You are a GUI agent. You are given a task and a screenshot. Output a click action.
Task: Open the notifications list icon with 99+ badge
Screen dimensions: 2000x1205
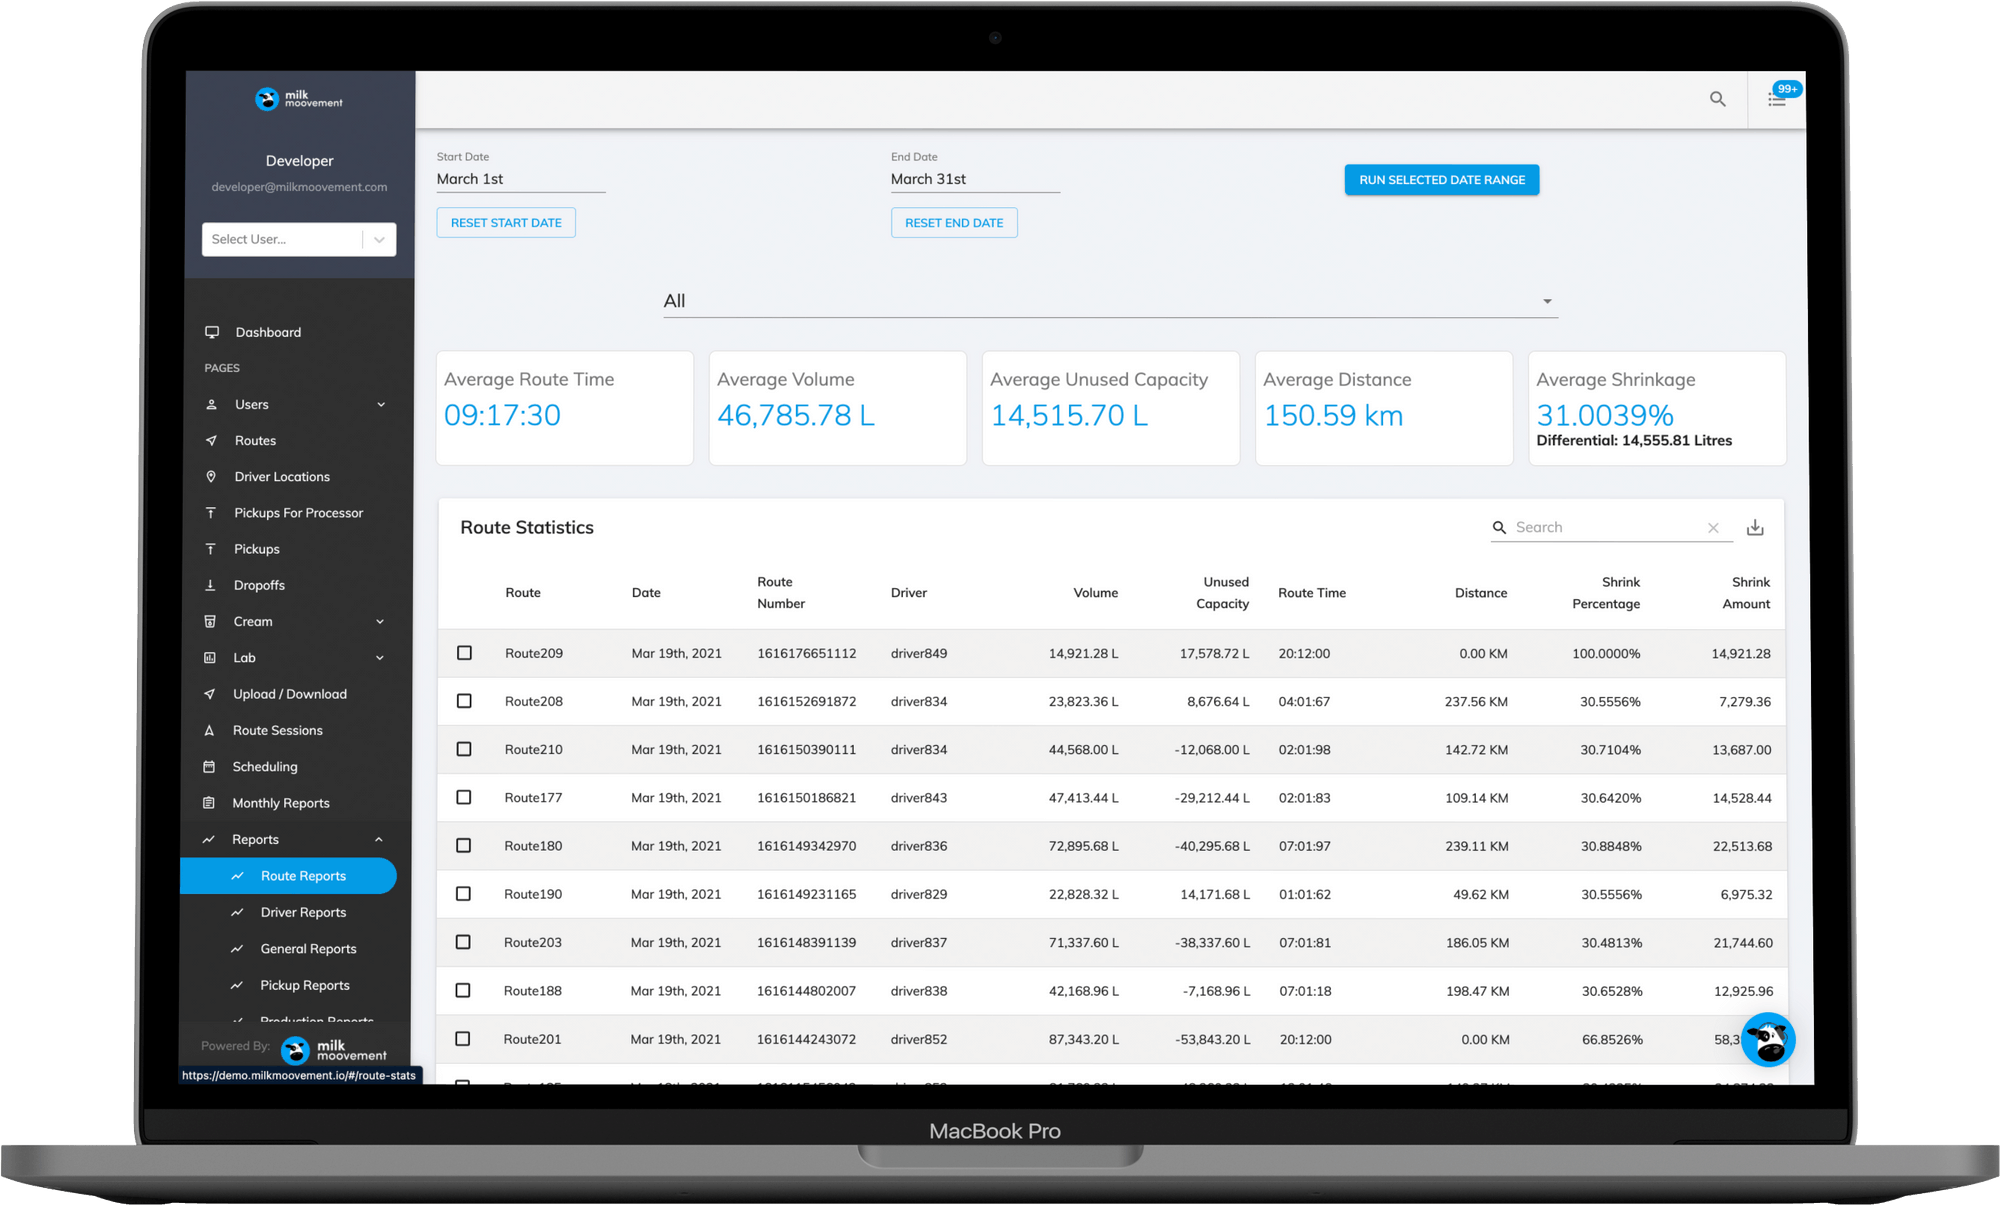tap(1776, 99)
